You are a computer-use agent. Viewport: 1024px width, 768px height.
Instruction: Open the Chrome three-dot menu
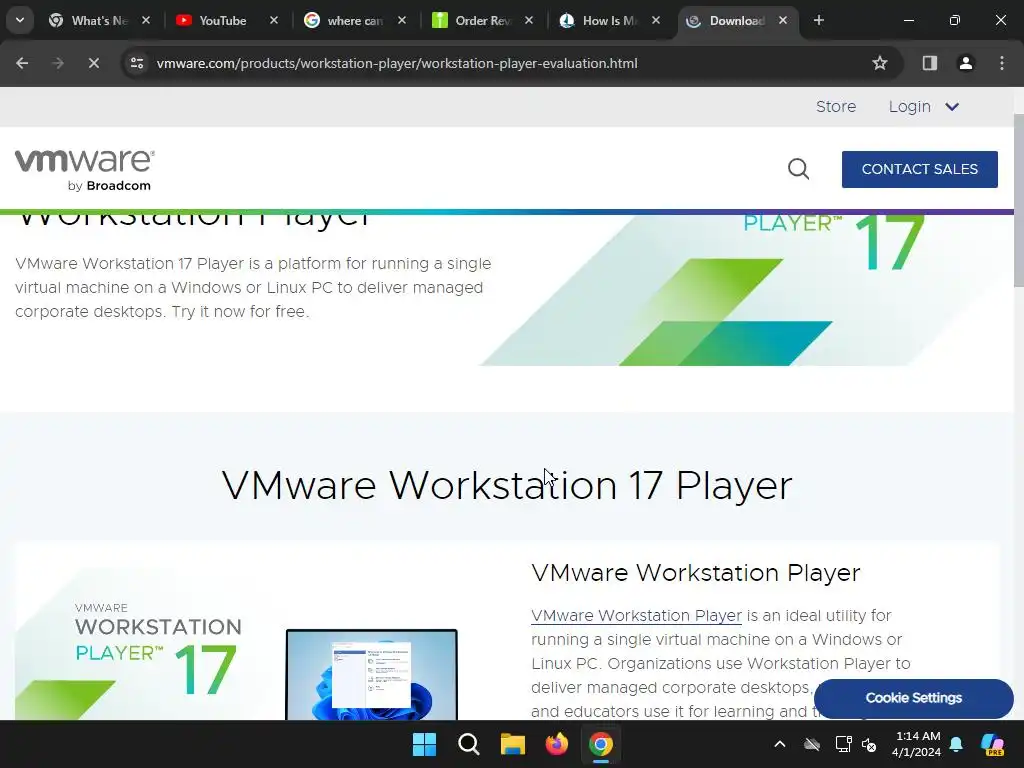[x=1002, y=63]
